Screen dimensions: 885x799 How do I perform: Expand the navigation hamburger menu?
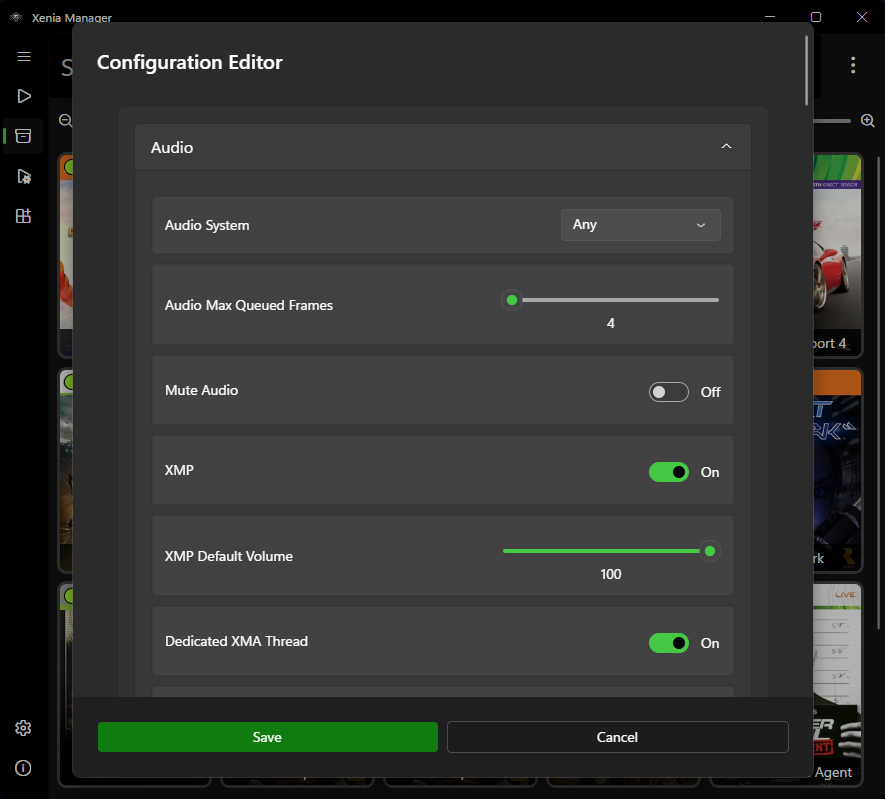click(23, 56)
